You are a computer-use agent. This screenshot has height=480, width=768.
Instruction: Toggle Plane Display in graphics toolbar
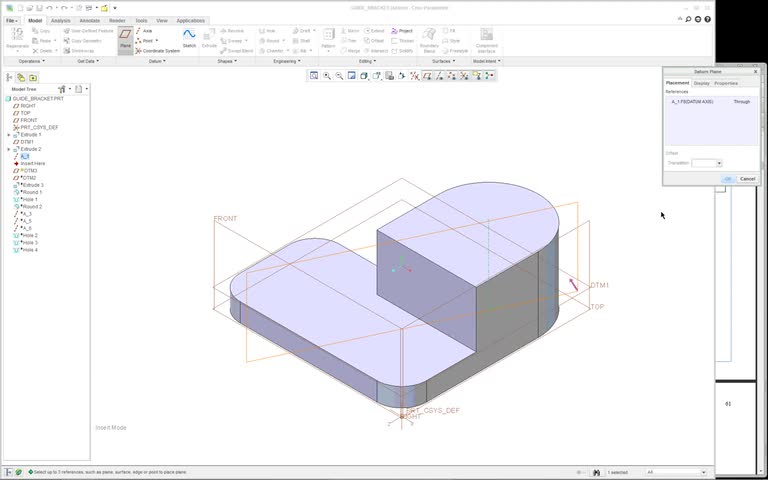[x=427, y=75]
